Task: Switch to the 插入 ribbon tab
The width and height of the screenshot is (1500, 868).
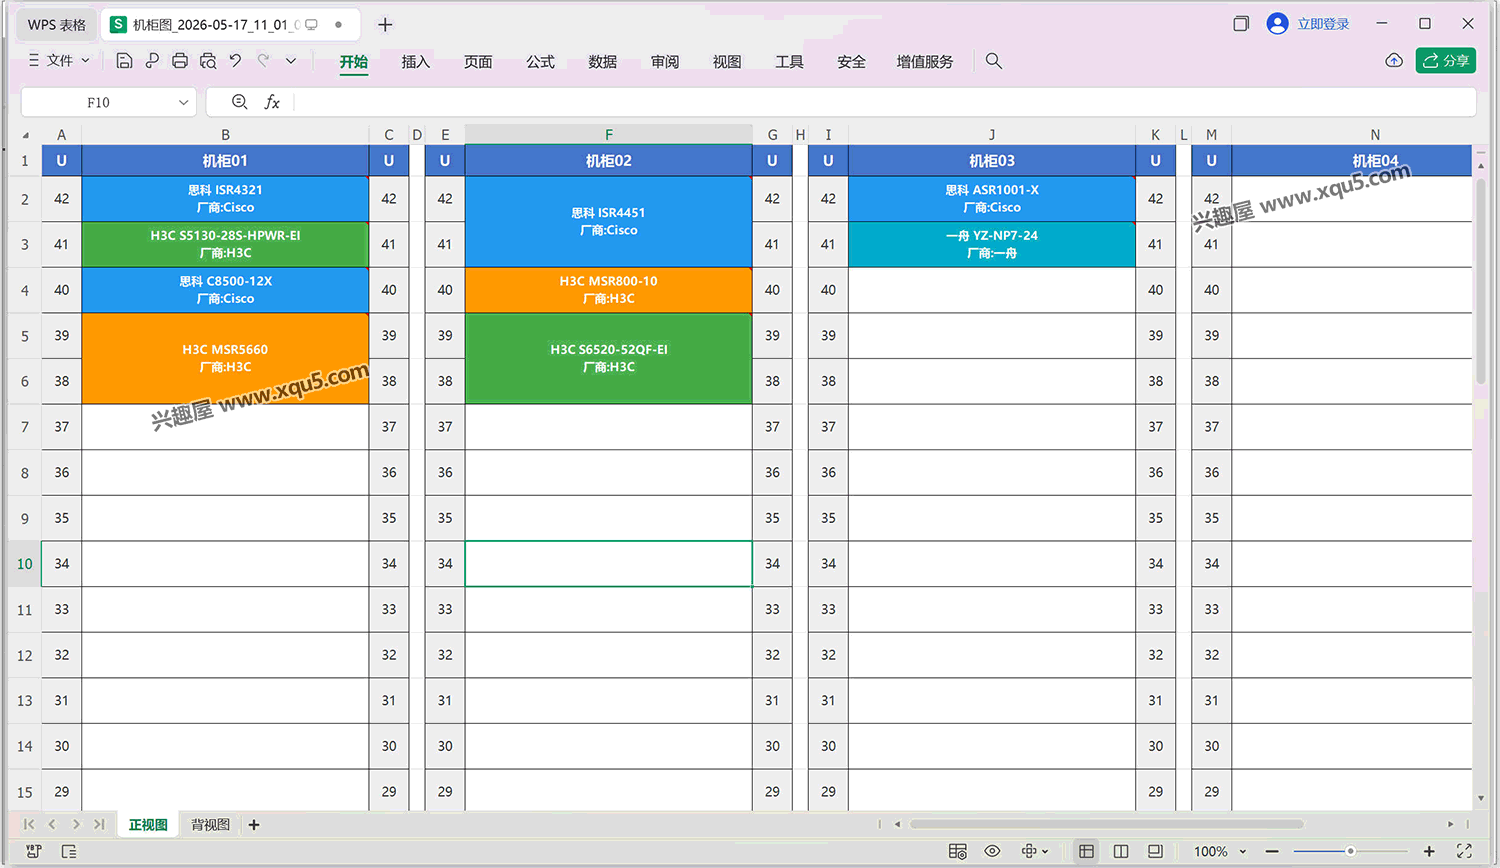Action: (x=416, y=62)
